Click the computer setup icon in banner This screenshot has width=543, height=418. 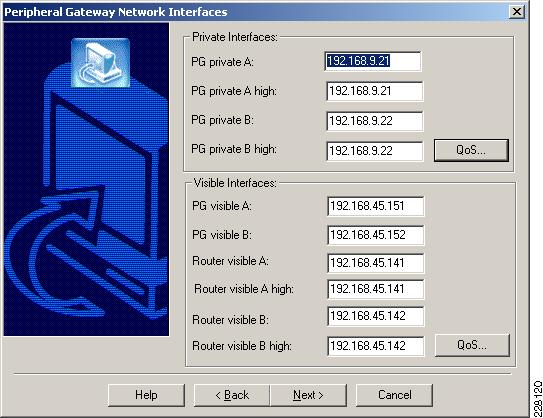[100, 62]
